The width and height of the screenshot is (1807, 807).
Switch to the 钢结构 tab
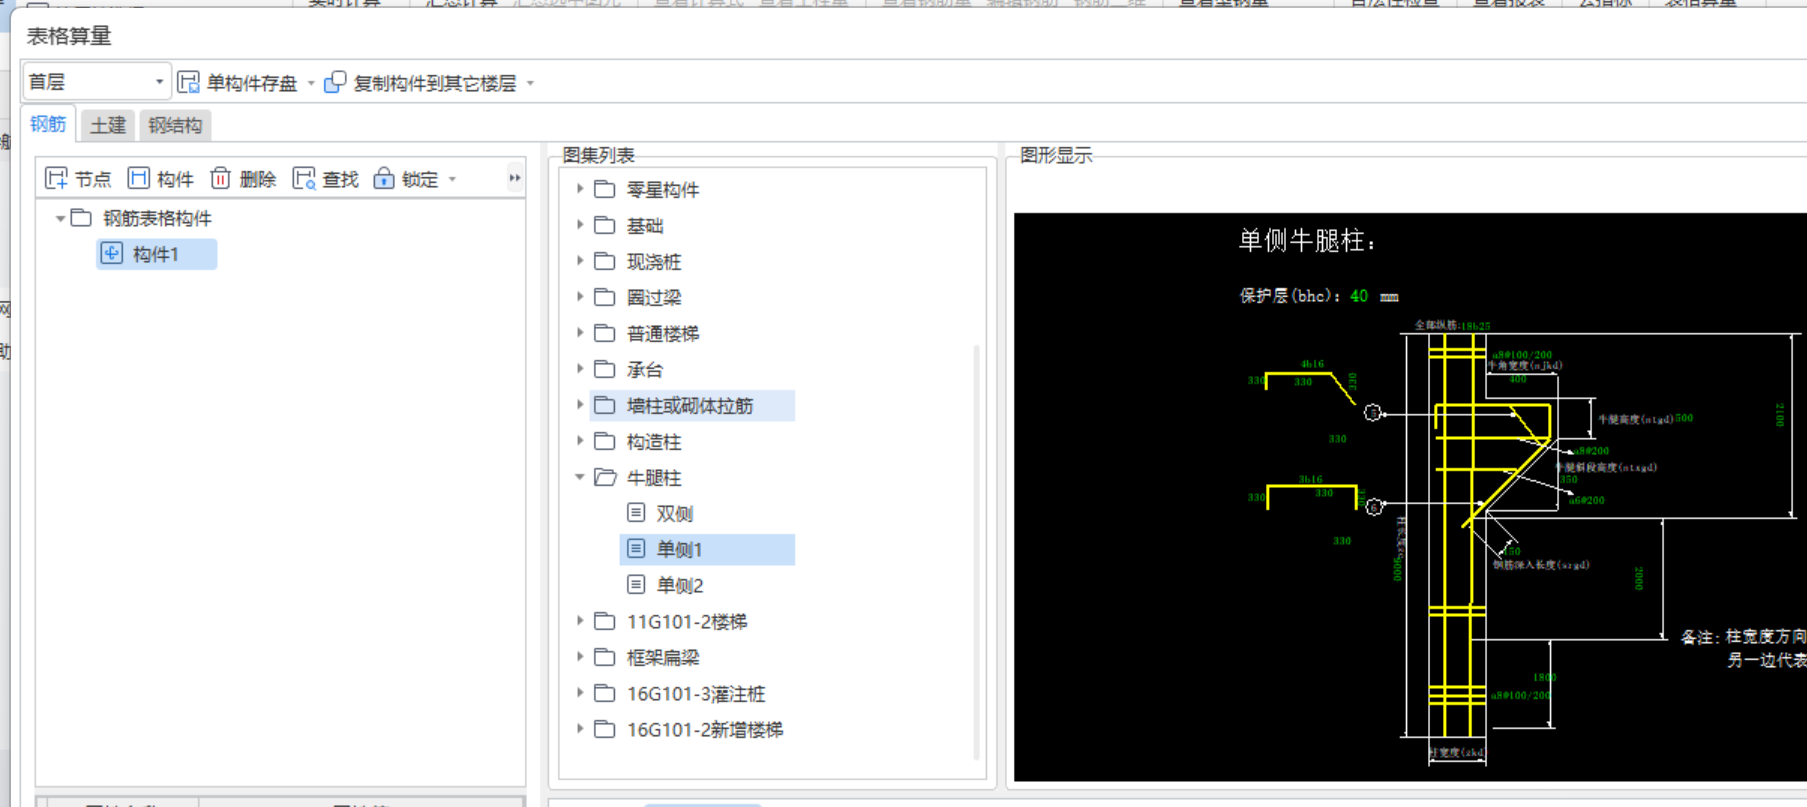tap(175, 125)
